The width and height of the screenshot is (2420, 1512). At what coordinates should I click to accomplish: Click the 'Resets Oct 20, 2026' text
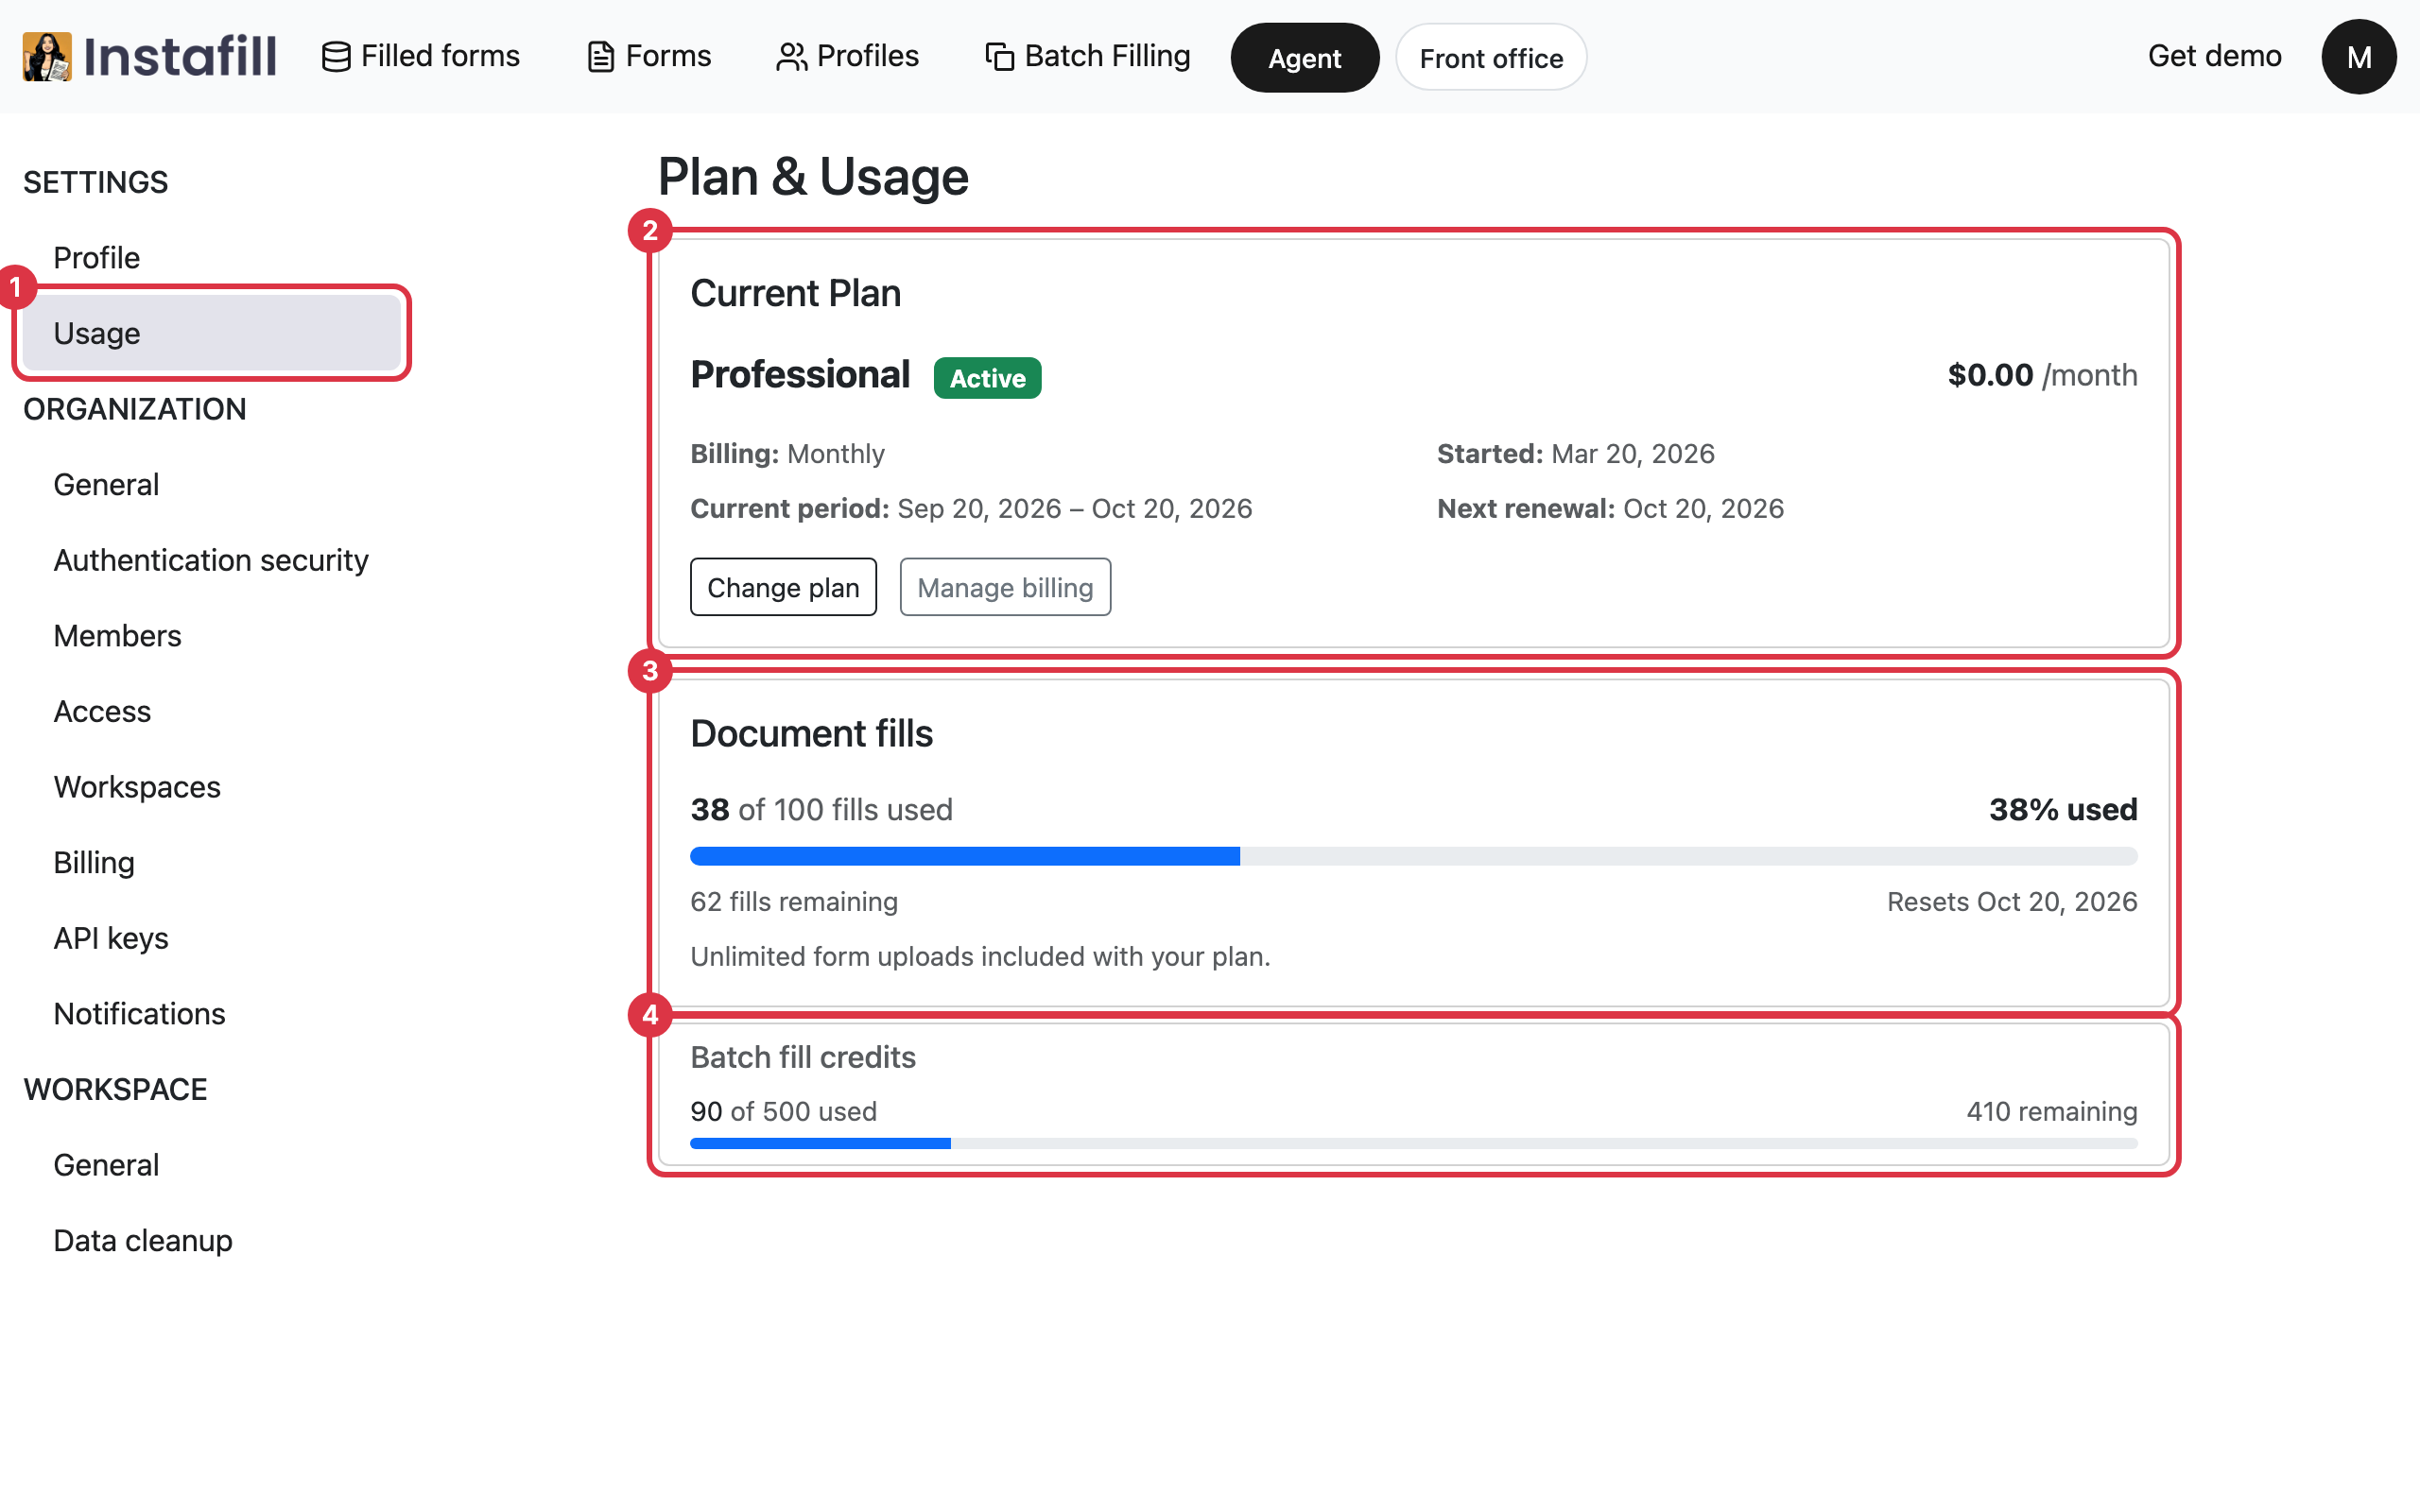[x=2012, y=901]
